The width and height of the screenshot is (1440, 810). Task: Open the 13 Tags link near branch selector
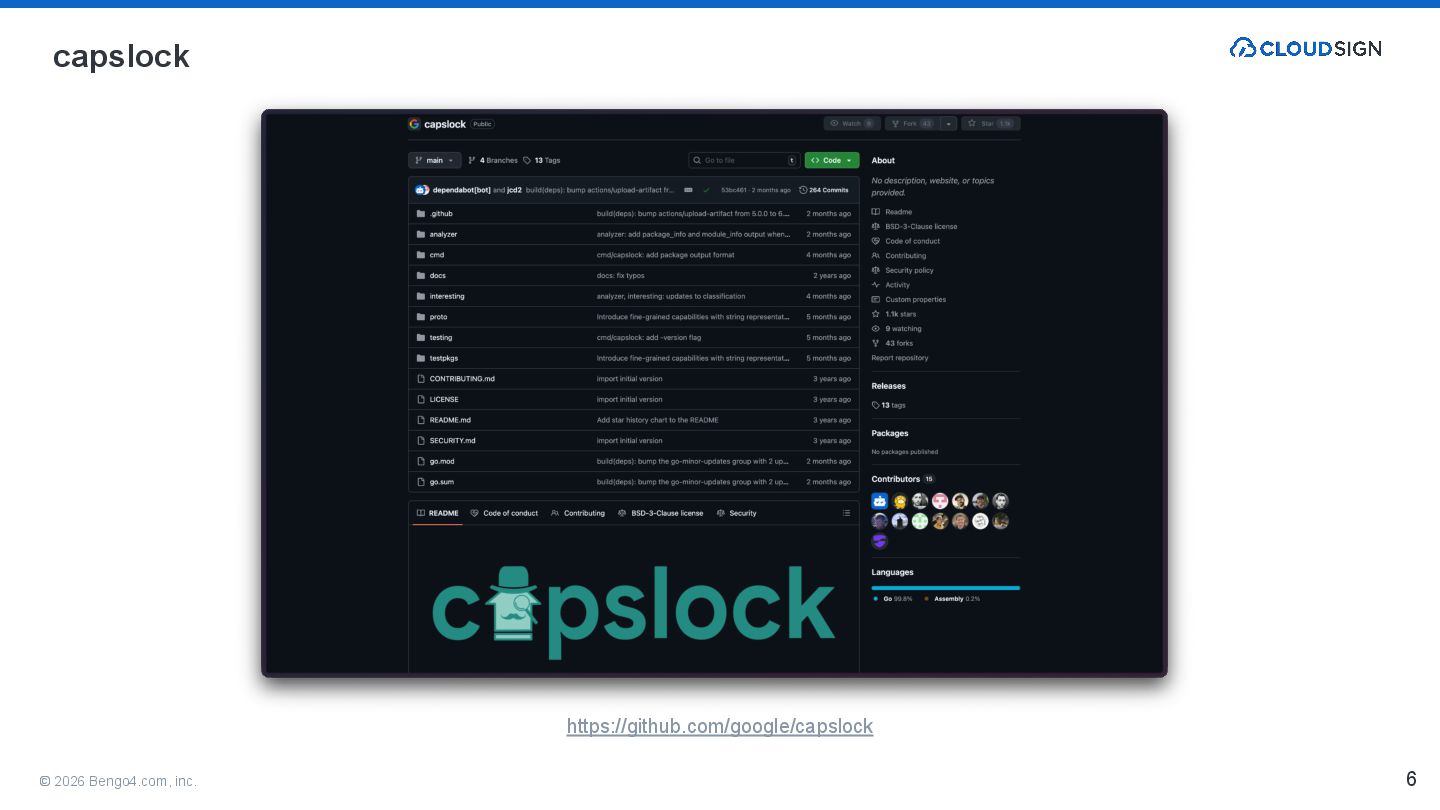[542, 160]
